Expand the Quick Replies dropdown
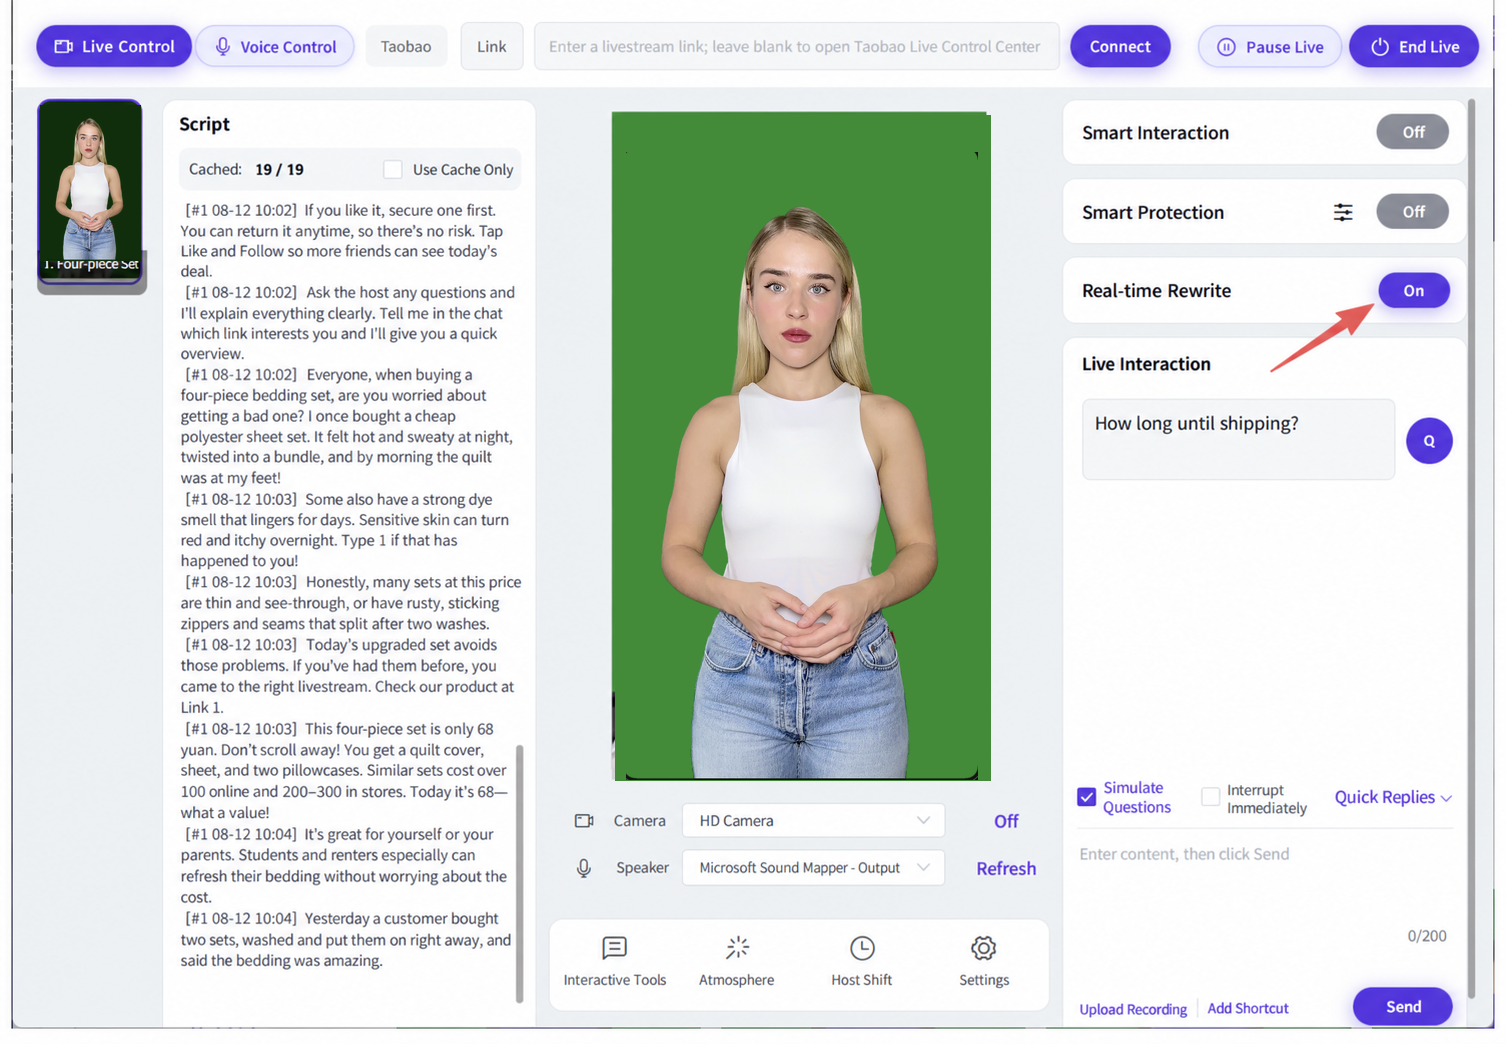The height and width of the screenshot is (1044, 1506). point(1393,797)
